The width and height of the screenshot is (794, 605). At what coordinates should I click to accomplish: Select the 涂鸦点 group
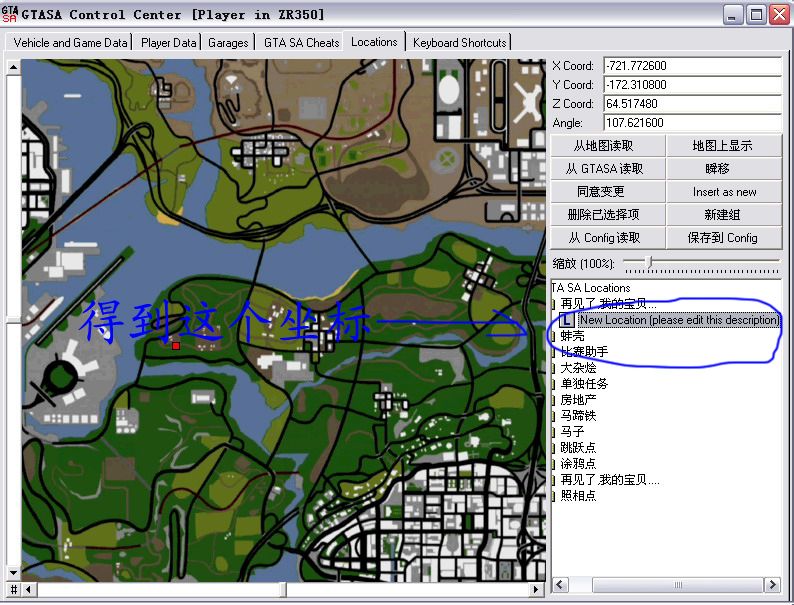(578, 464)
